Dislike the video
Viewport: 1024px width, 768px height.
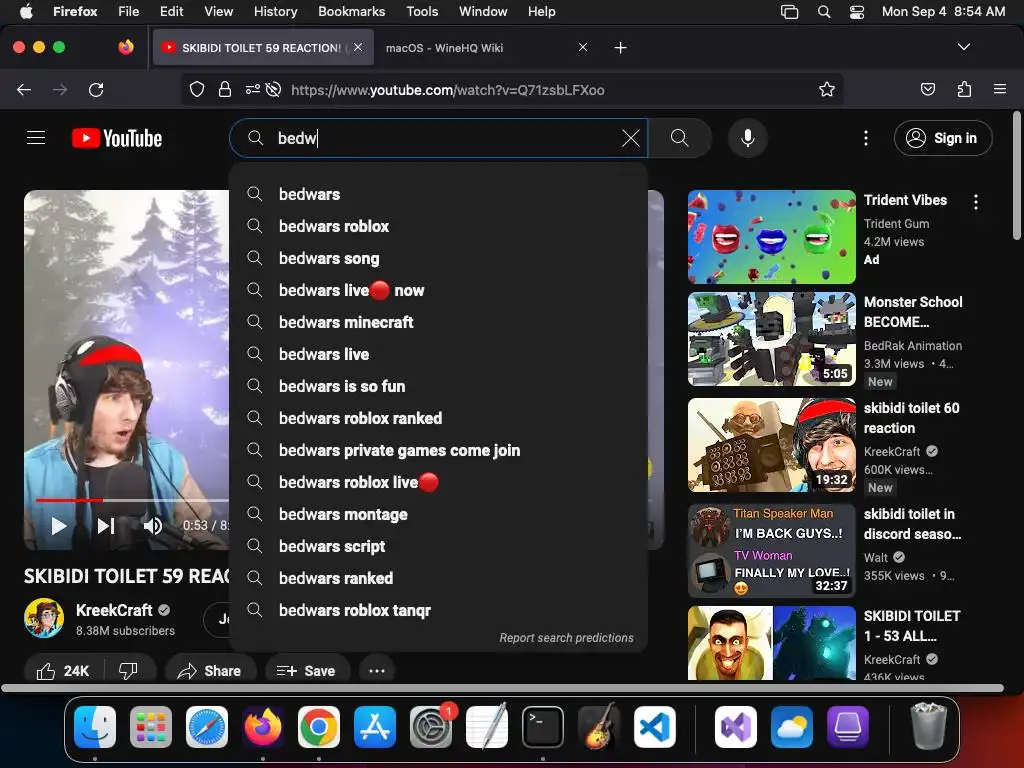click(129, 671)
